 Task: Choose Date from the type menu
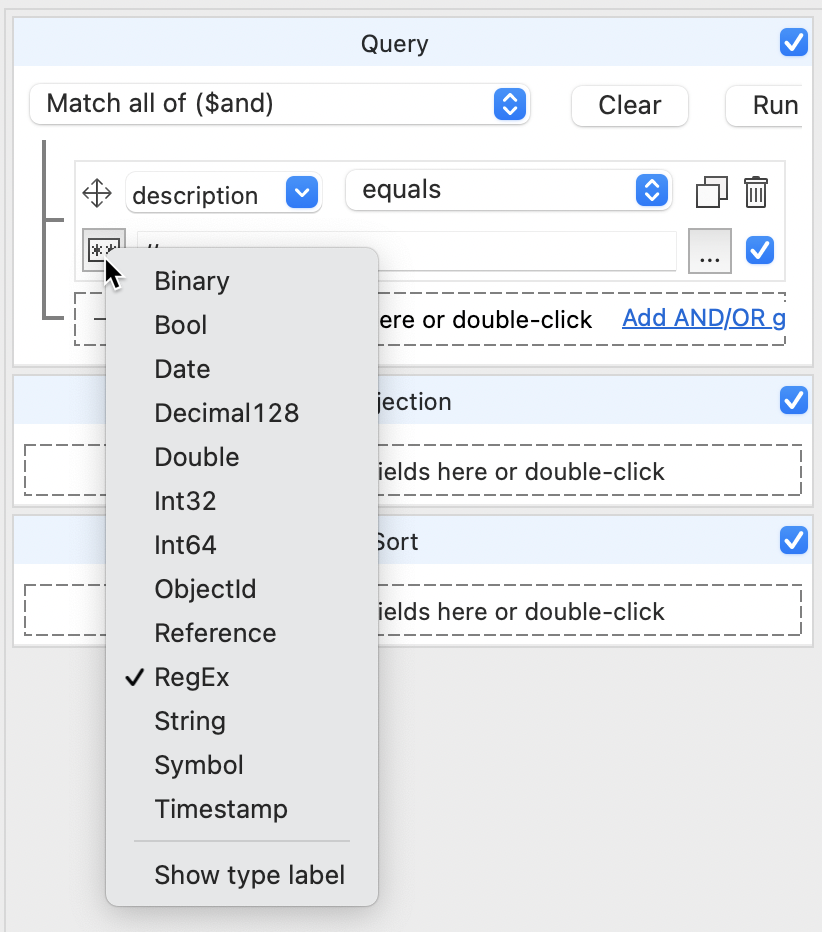point(182,369)
